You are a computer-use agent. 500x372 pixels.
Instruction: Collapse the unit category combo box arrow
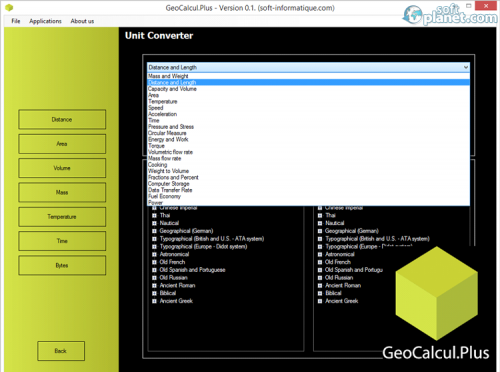465,67
